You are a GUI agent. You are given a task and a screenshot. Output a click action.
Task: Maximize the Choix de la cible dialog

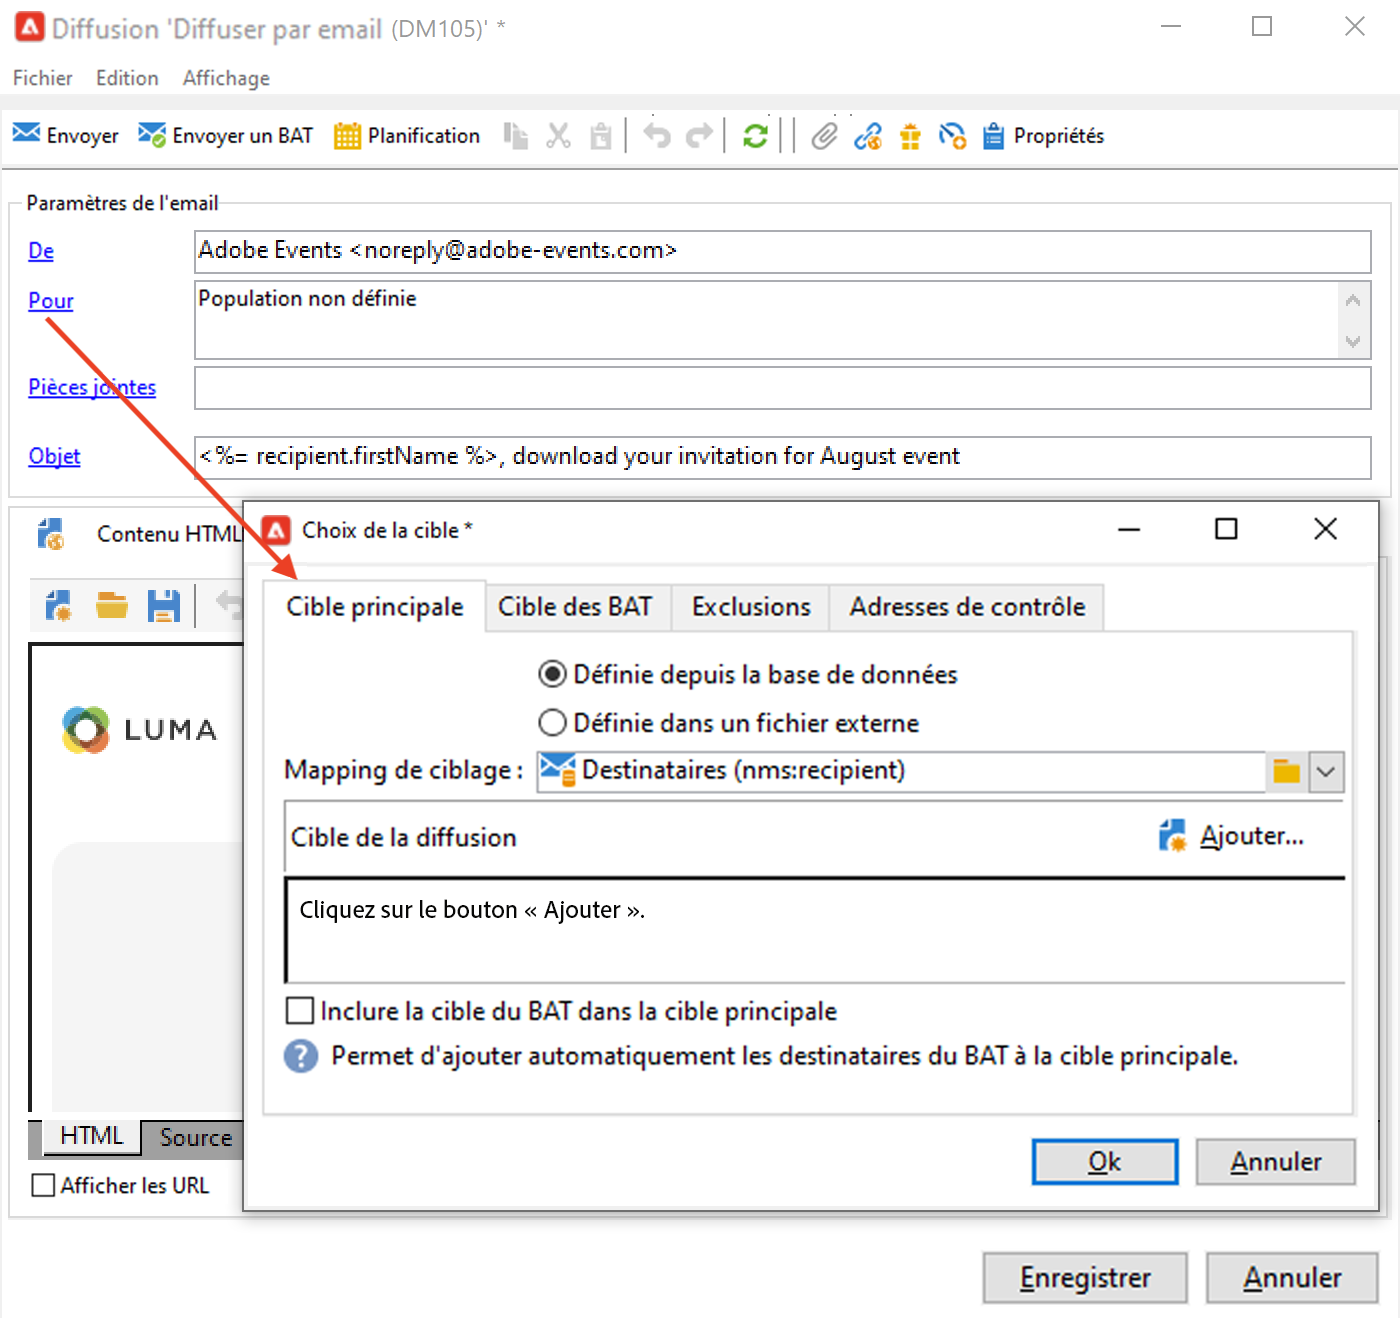1226,529
